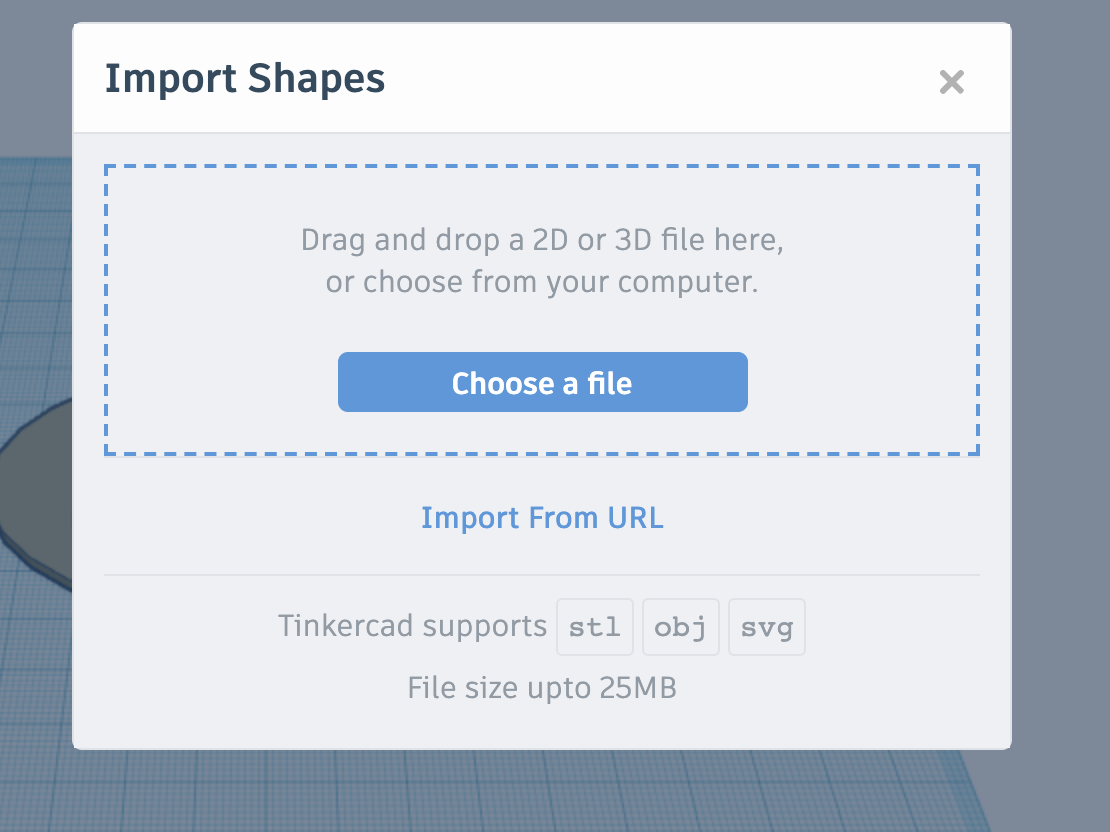1110x832 pixels.
Task: Click the "or choose from your computer" text
Action: [x=542, y=282]
